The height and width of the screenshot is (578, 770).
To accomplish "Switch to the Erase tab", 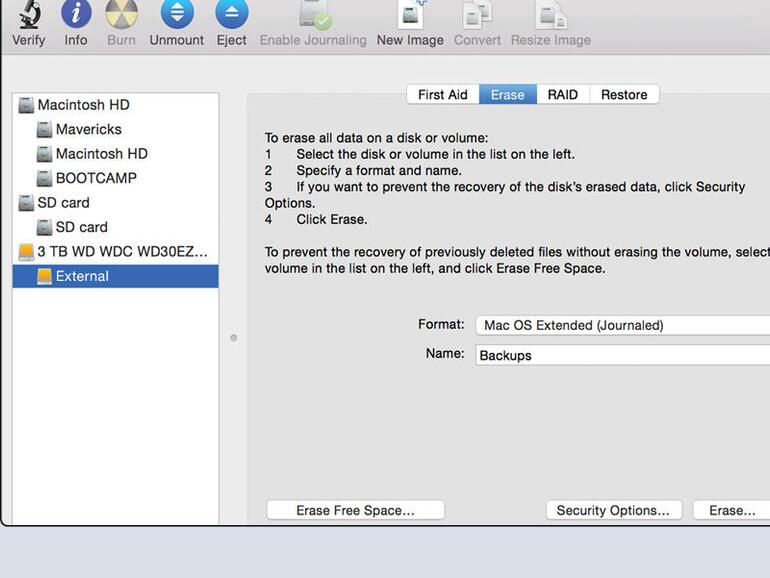I will (508, 94).
